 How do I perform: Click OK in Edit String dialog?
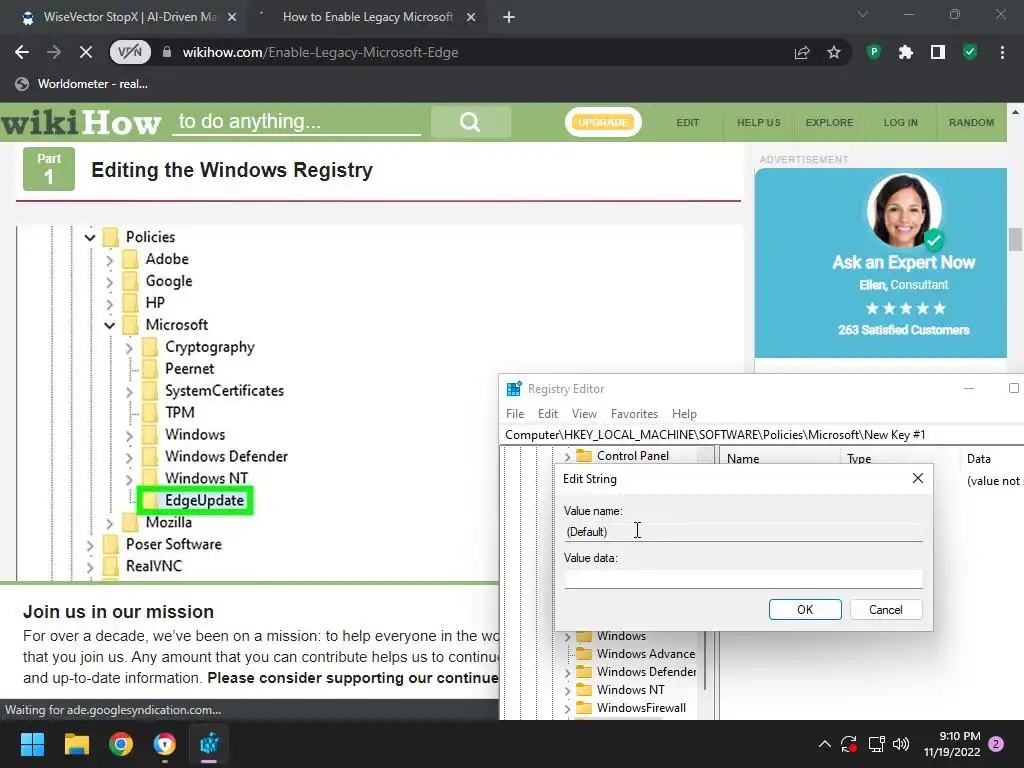point(805,609)
